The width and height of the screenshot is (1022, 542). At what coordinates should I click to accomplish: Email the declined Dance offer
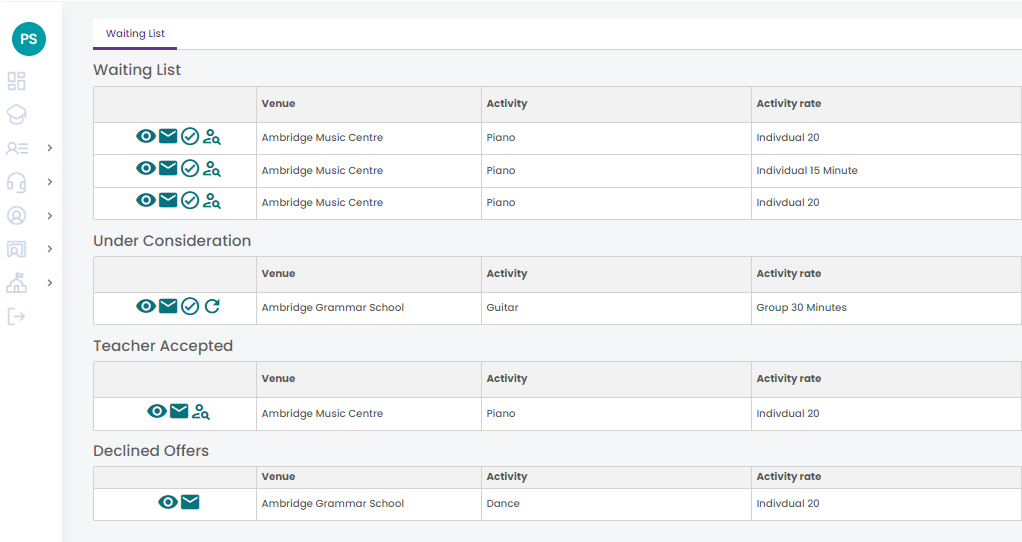pyautogui.click(x=190, y=502)
